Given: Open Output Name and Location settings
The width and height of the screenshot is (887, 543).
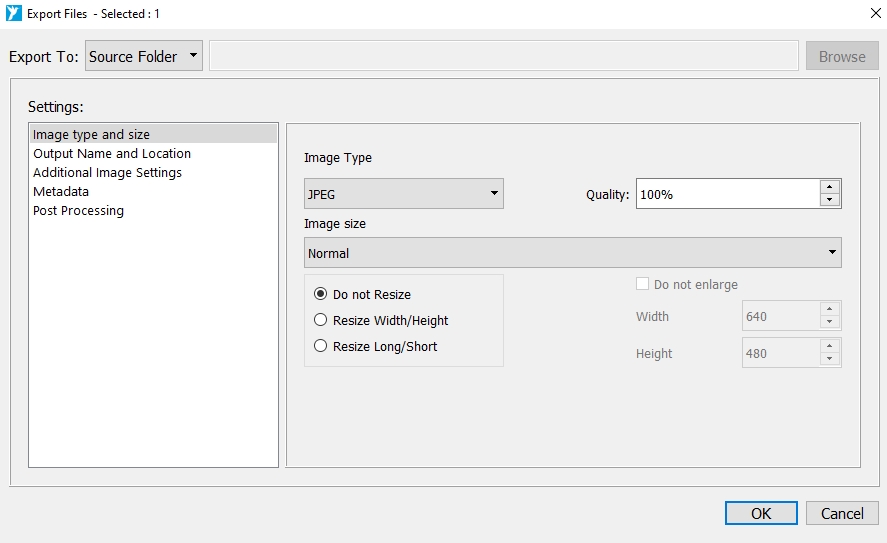Looking at the screenshot, I should [112, 153].
